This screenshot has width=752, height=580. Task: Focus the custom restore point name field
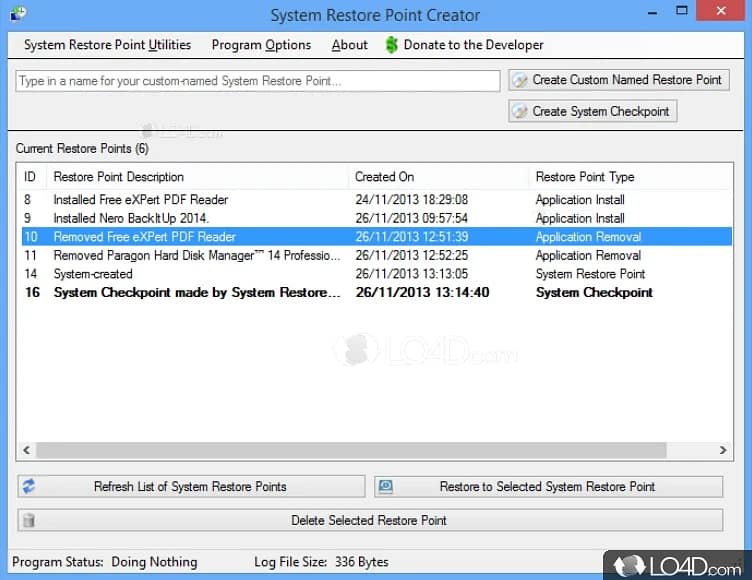258,81
